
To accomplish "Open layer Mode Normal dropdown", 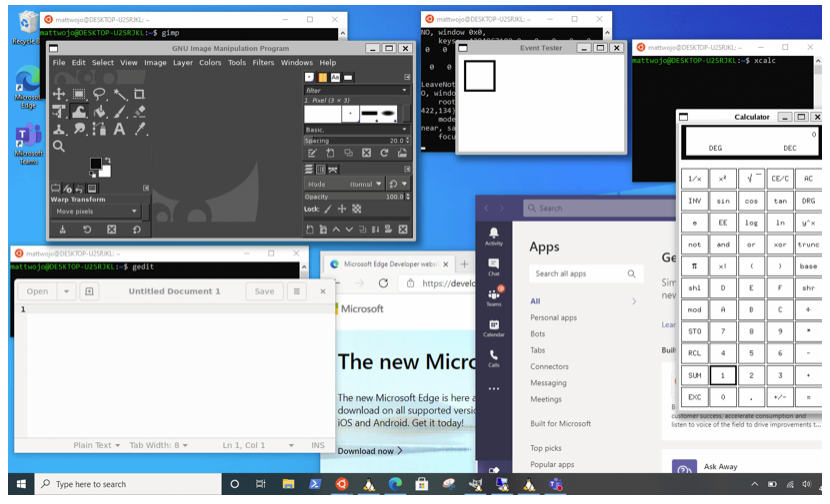I will (344, 184).
